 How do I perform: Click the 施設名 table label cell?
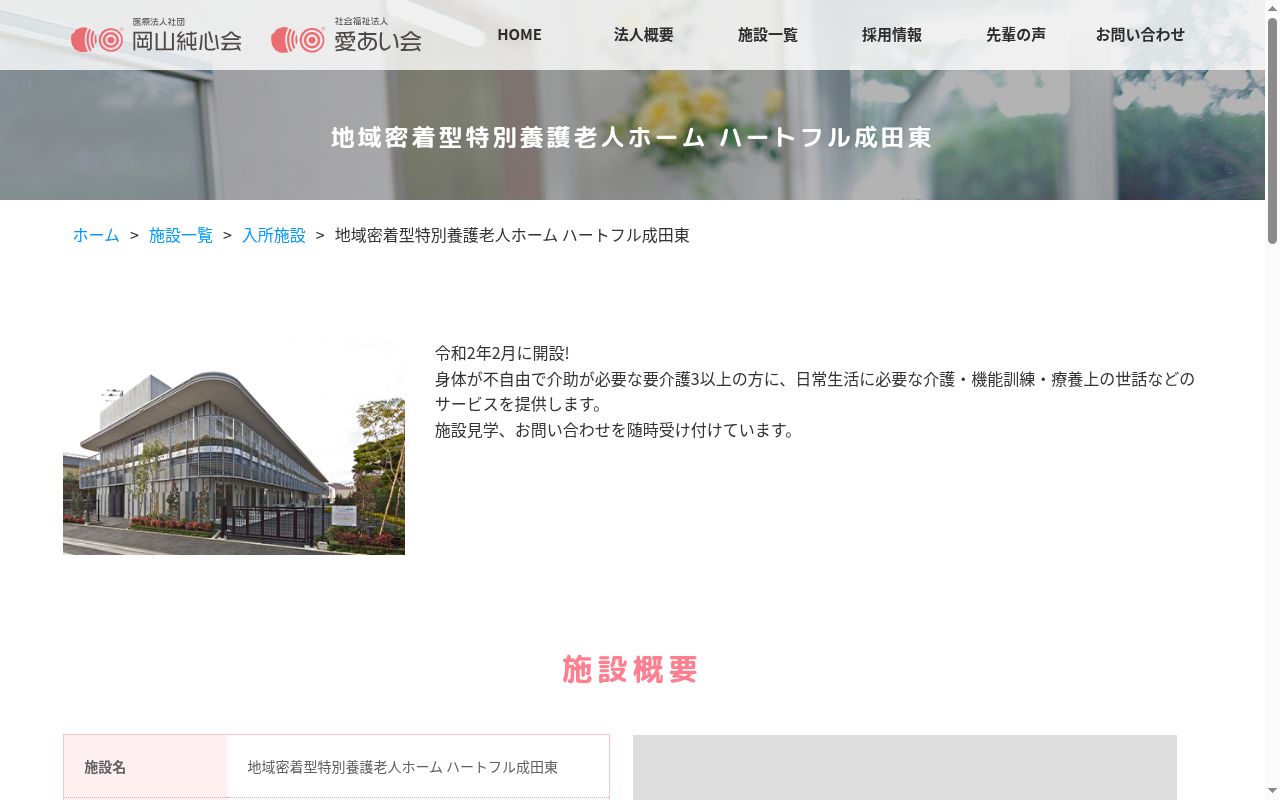pyautogui.click(x=145, y=767)
